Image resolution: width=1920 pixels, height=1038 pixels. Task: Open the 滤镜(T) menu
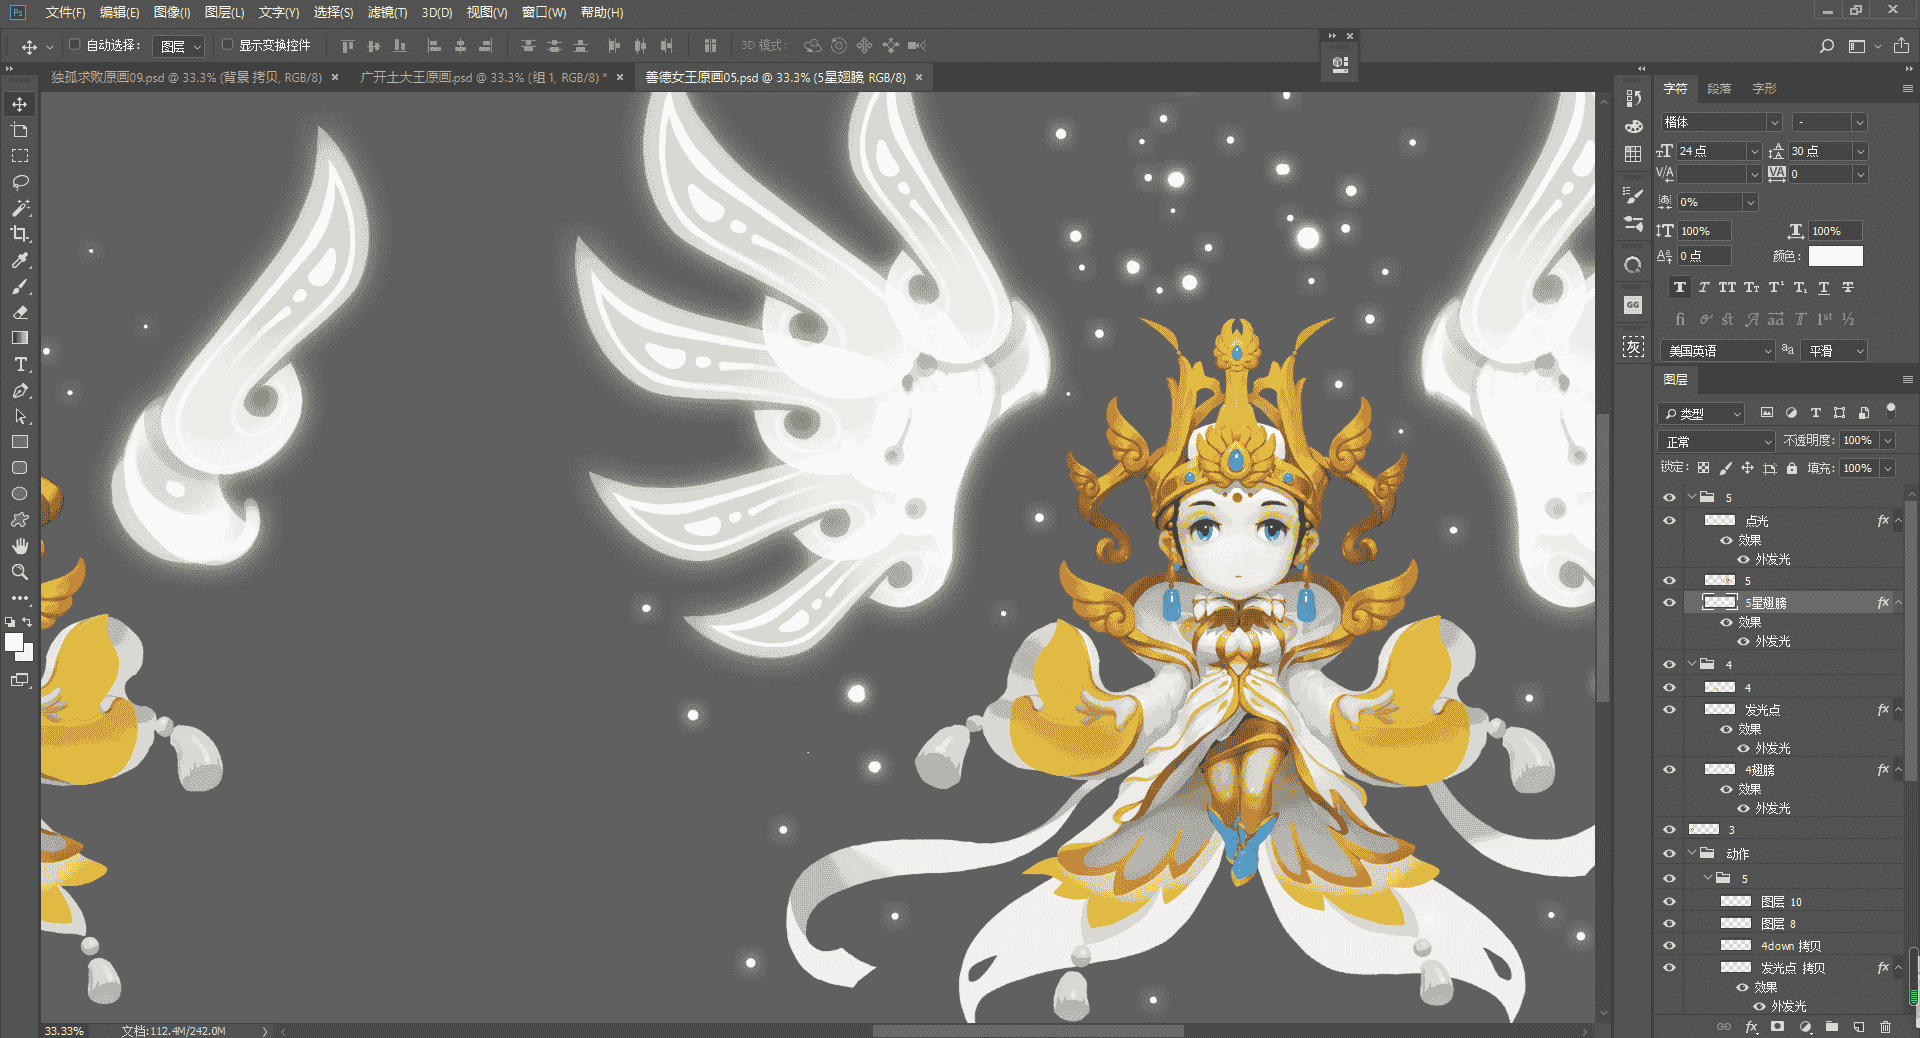(387, 12)
